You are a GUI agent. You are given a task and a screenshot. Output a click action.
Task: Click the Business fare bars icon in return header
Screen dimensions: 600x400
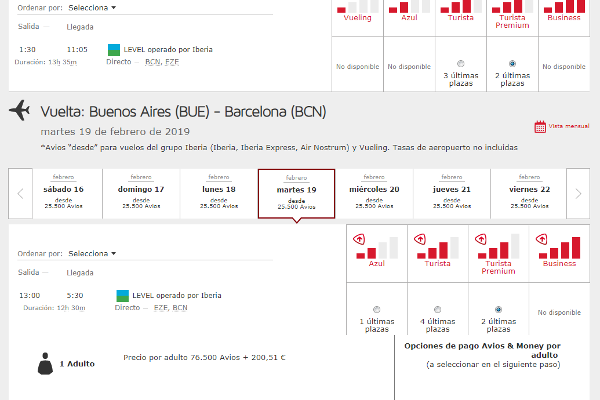[x=559, y=248]
